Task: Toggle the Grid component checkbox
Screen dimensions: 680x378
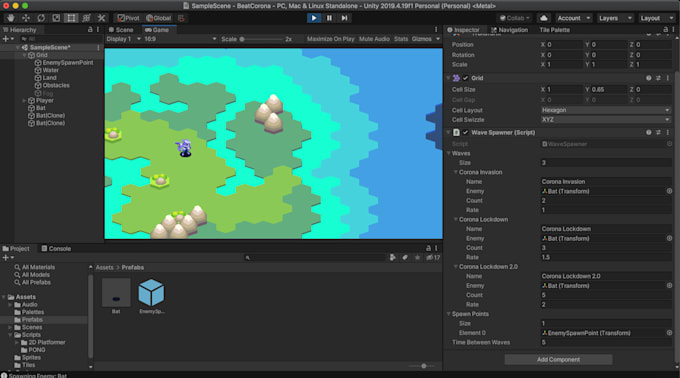Action: coord(465,78)
